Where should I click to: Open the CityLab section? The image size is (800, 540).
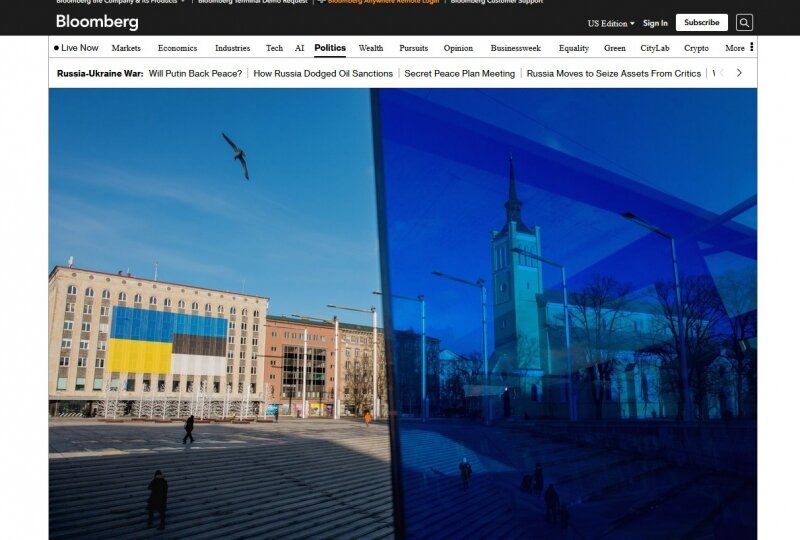[x=655, y=48]
